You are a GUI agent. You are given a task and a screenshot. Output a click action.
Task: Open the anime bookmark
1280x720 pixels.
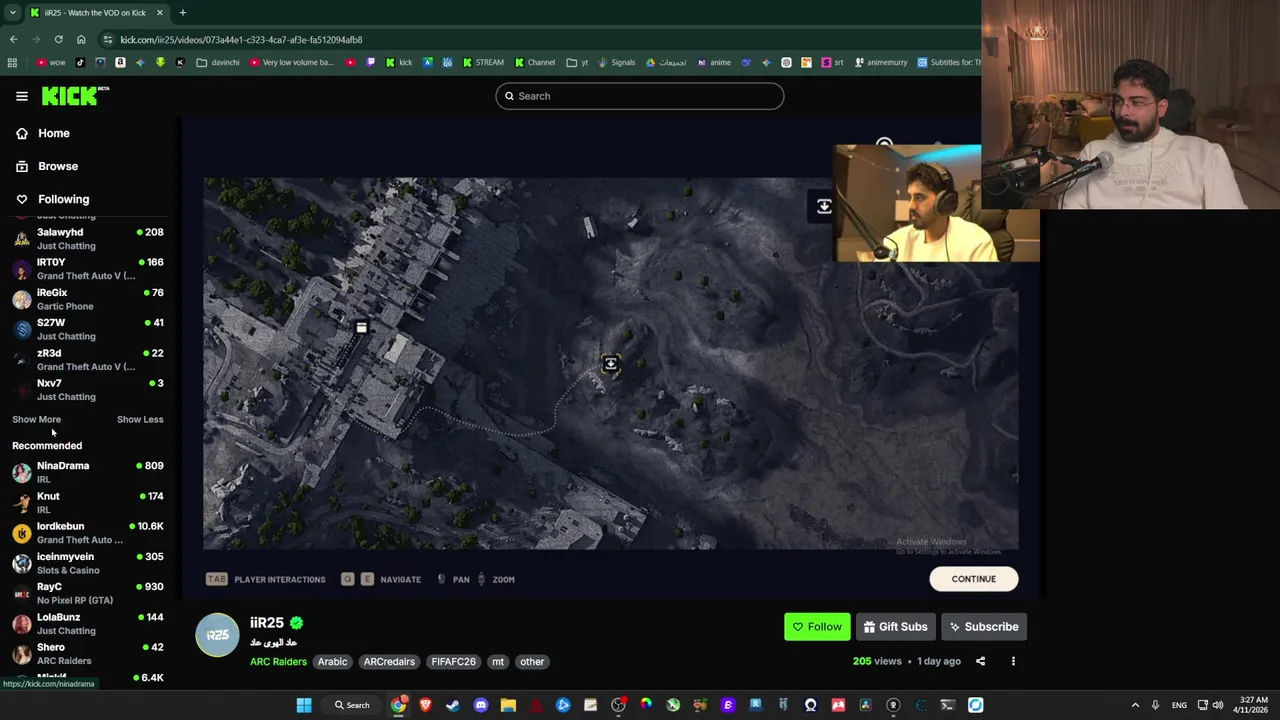point(714,62)
